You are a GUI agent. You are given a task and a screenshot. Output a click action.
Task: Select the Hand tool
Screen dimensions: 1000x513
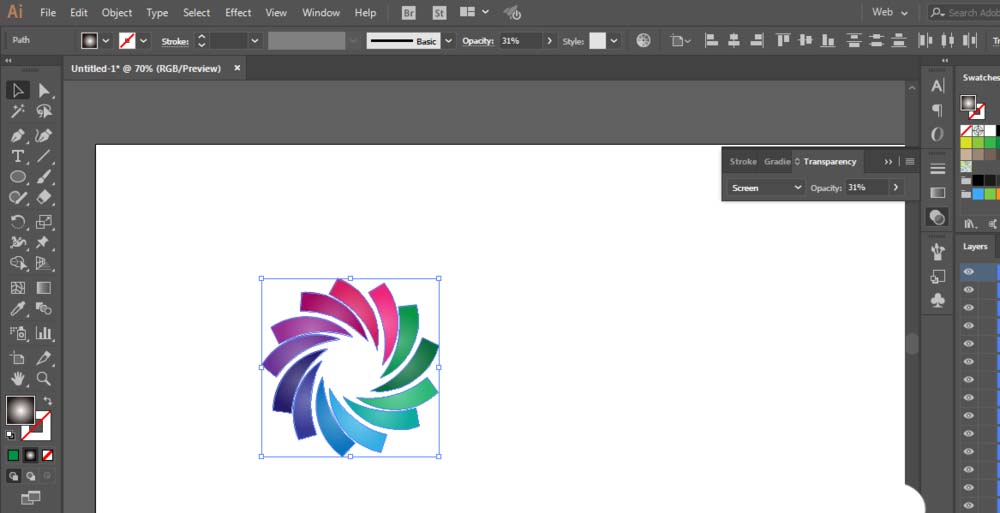pyautogui.click(x=18, y=378)
